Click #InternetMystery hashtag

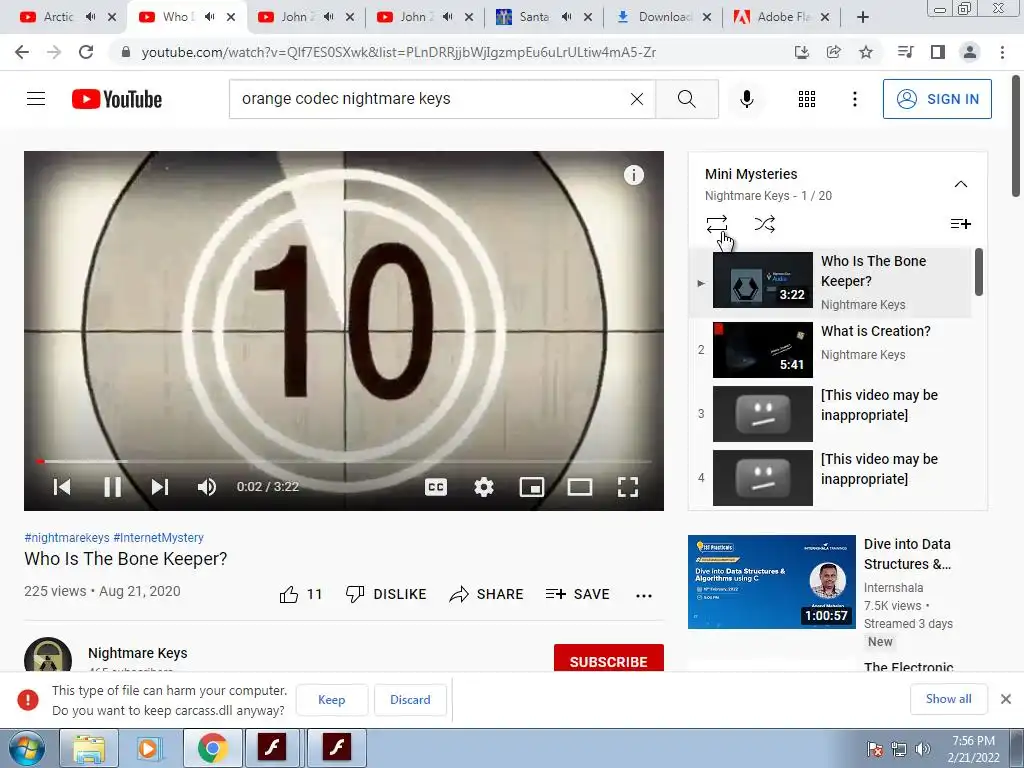click(x=158, y=537)
